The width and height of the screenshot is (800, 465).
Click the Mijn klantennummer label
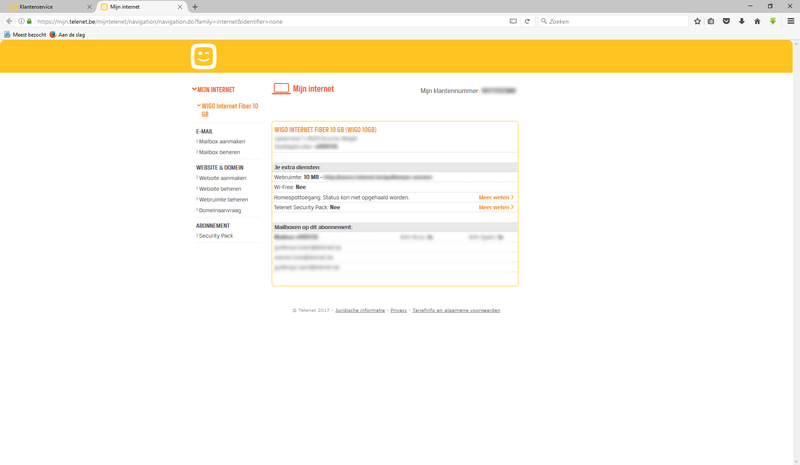tap(450, 91)
